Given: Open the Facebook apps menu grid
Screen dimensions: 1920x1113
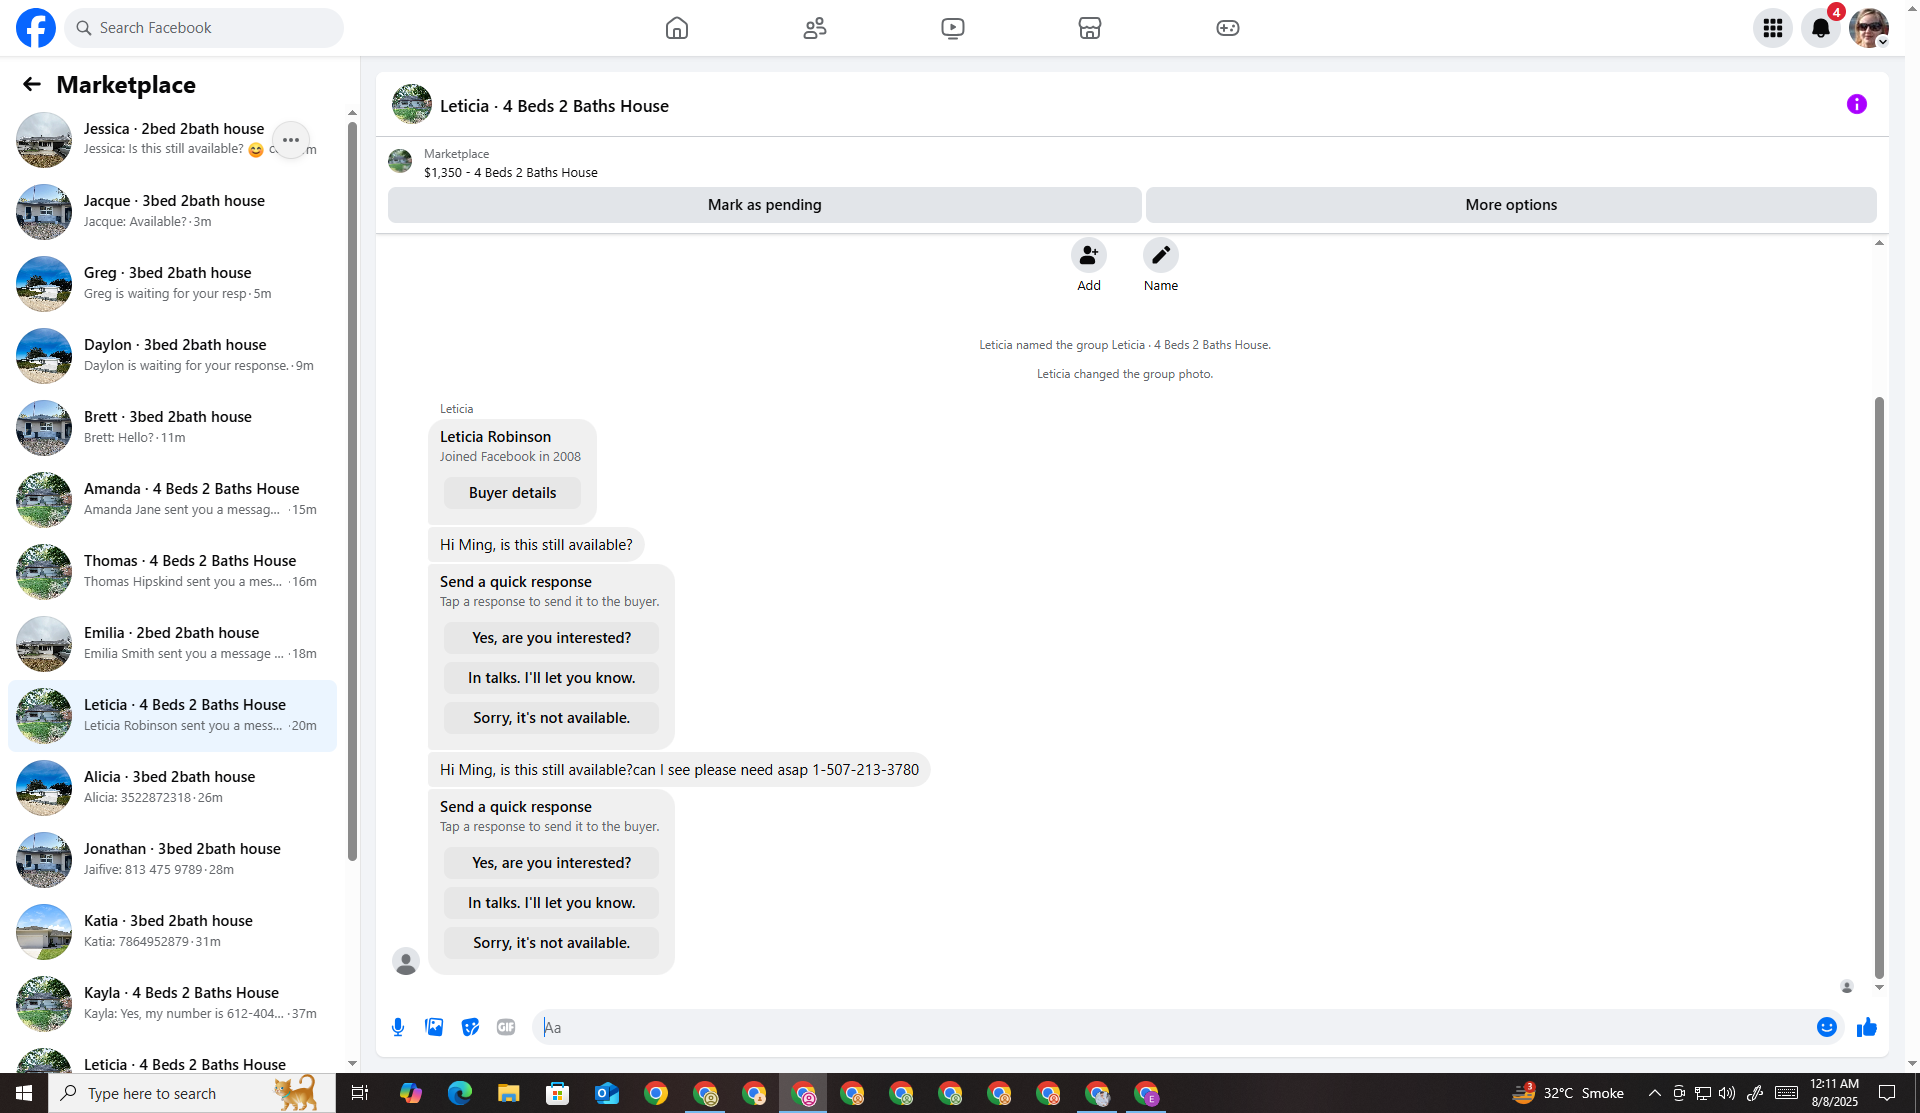Looking at the screenshot, I should 1772,28.
